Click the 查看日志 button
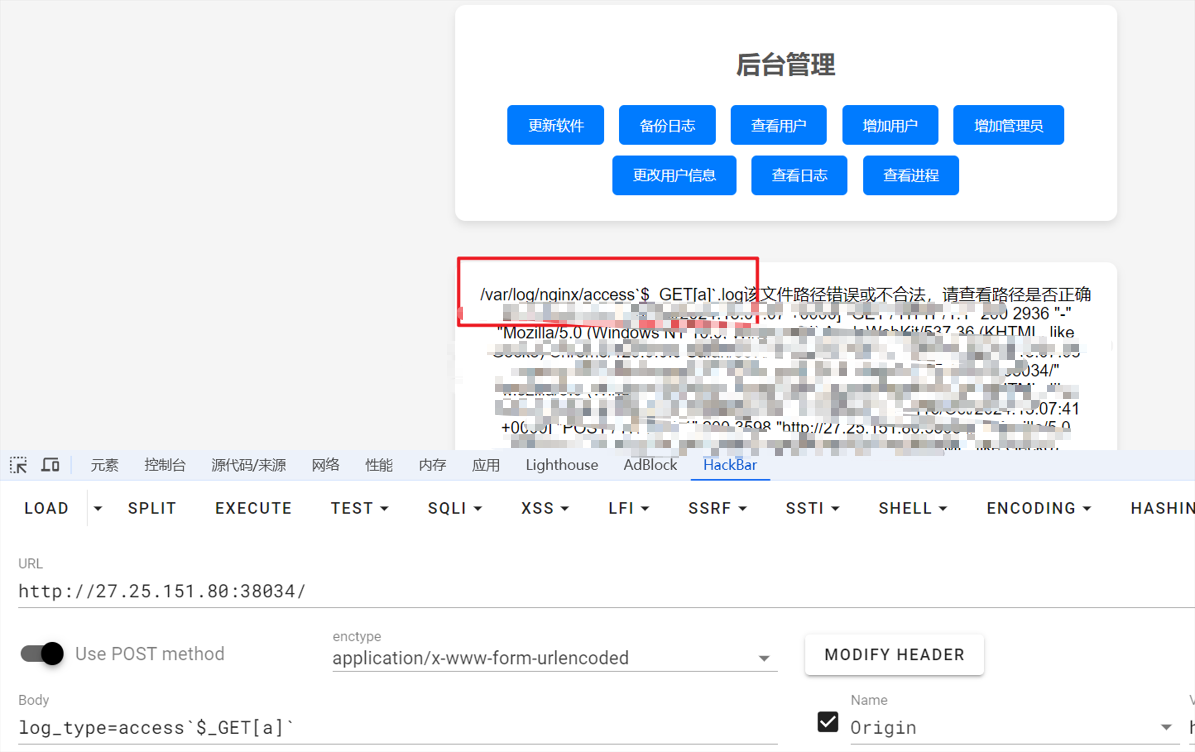 pyautogui.click(x=799, y=175)
